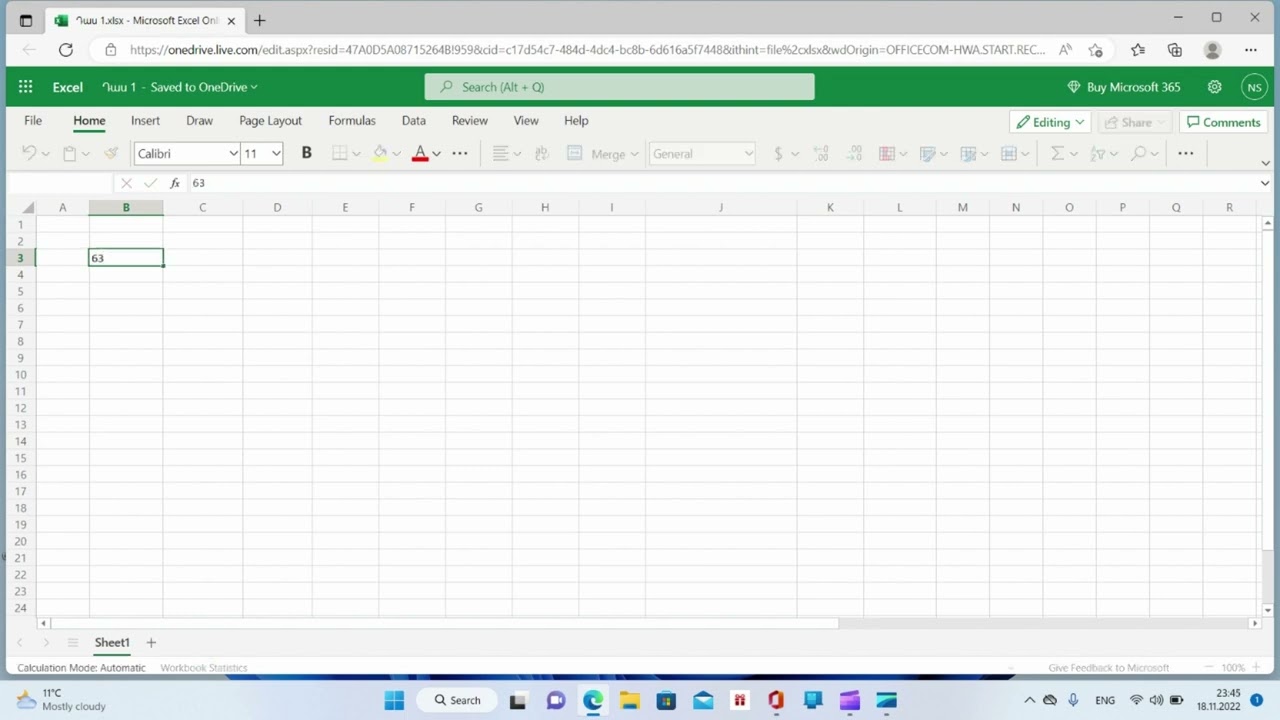Decrease decimal places
The height and width of the screenshot is (720, 1280).
(x=854, y=153)
